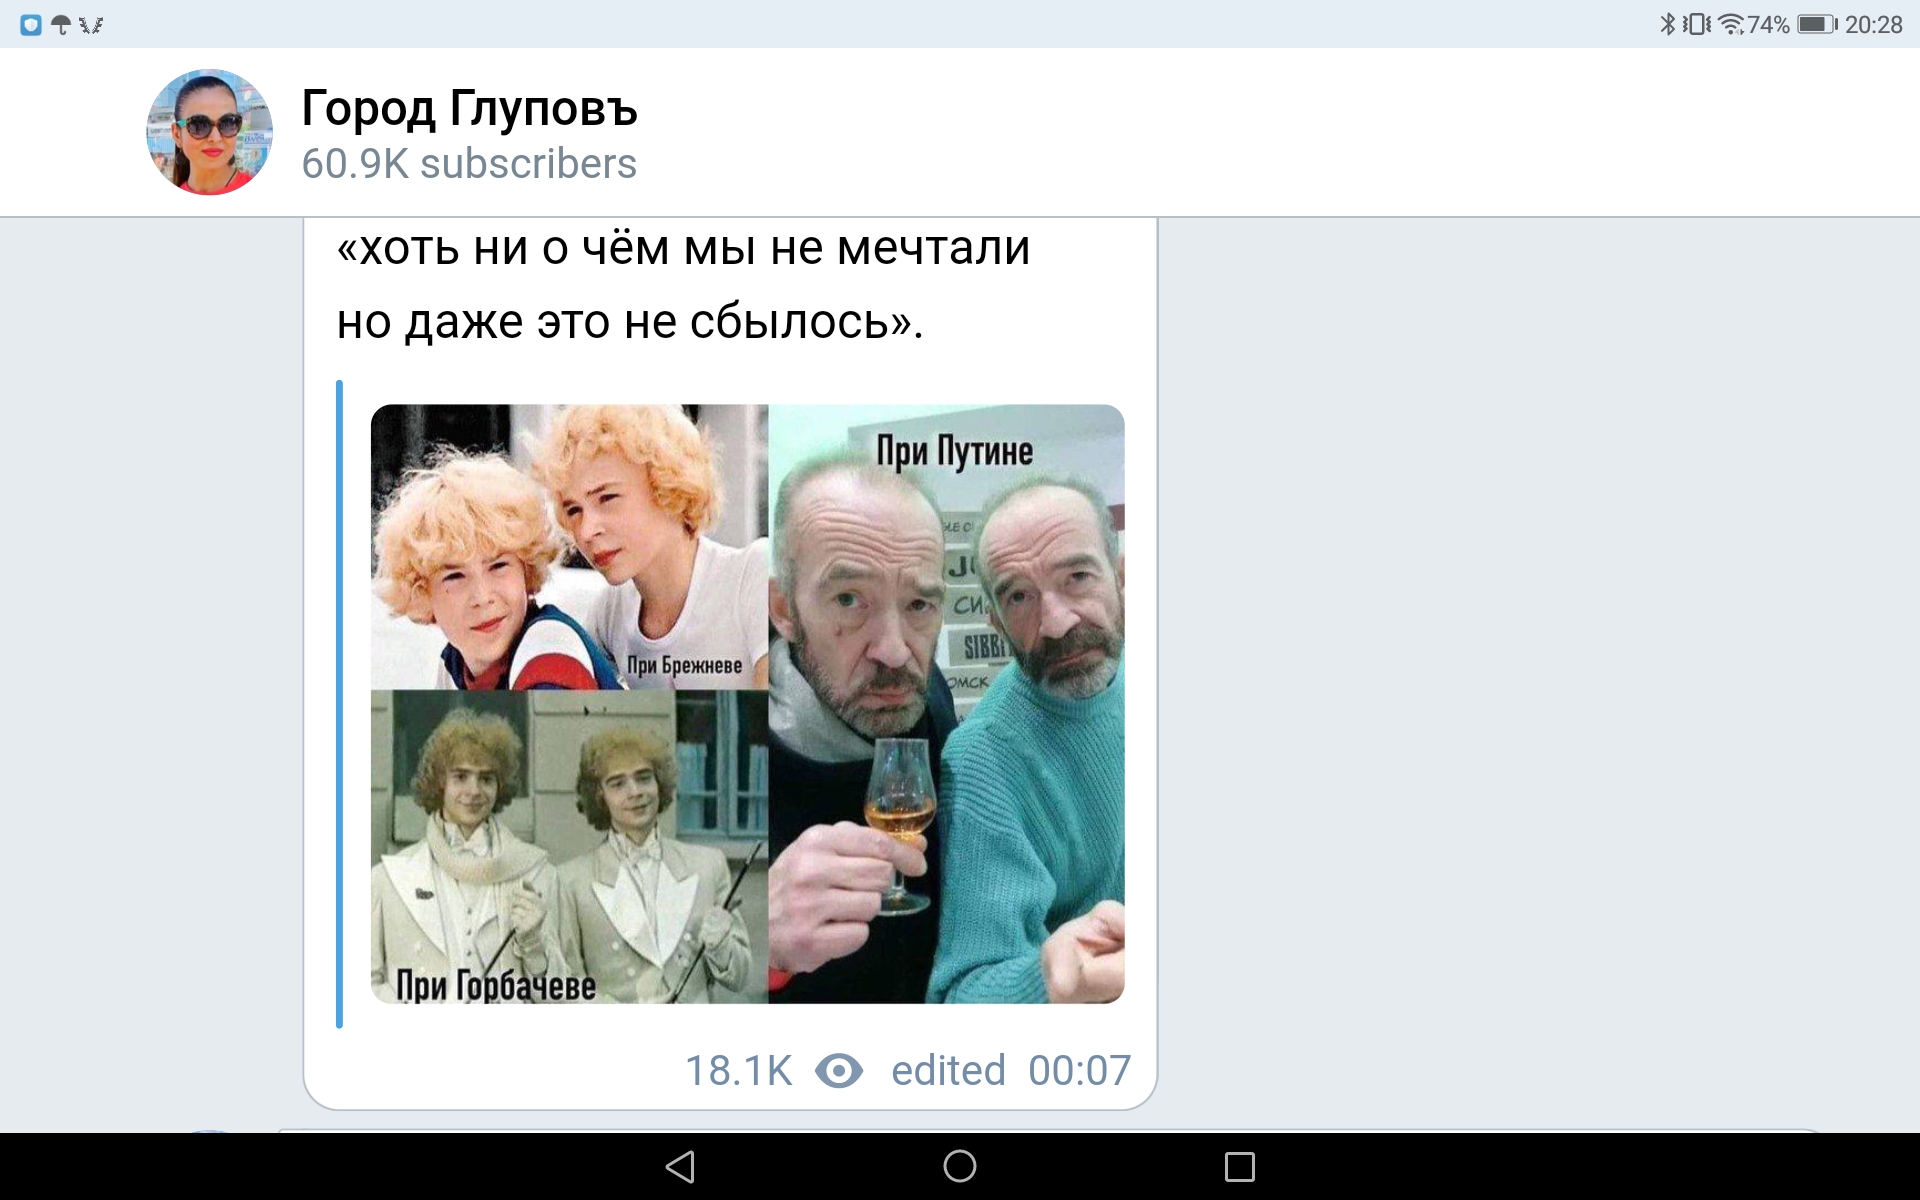Open the При Брежневе photo section

point(569,547)
